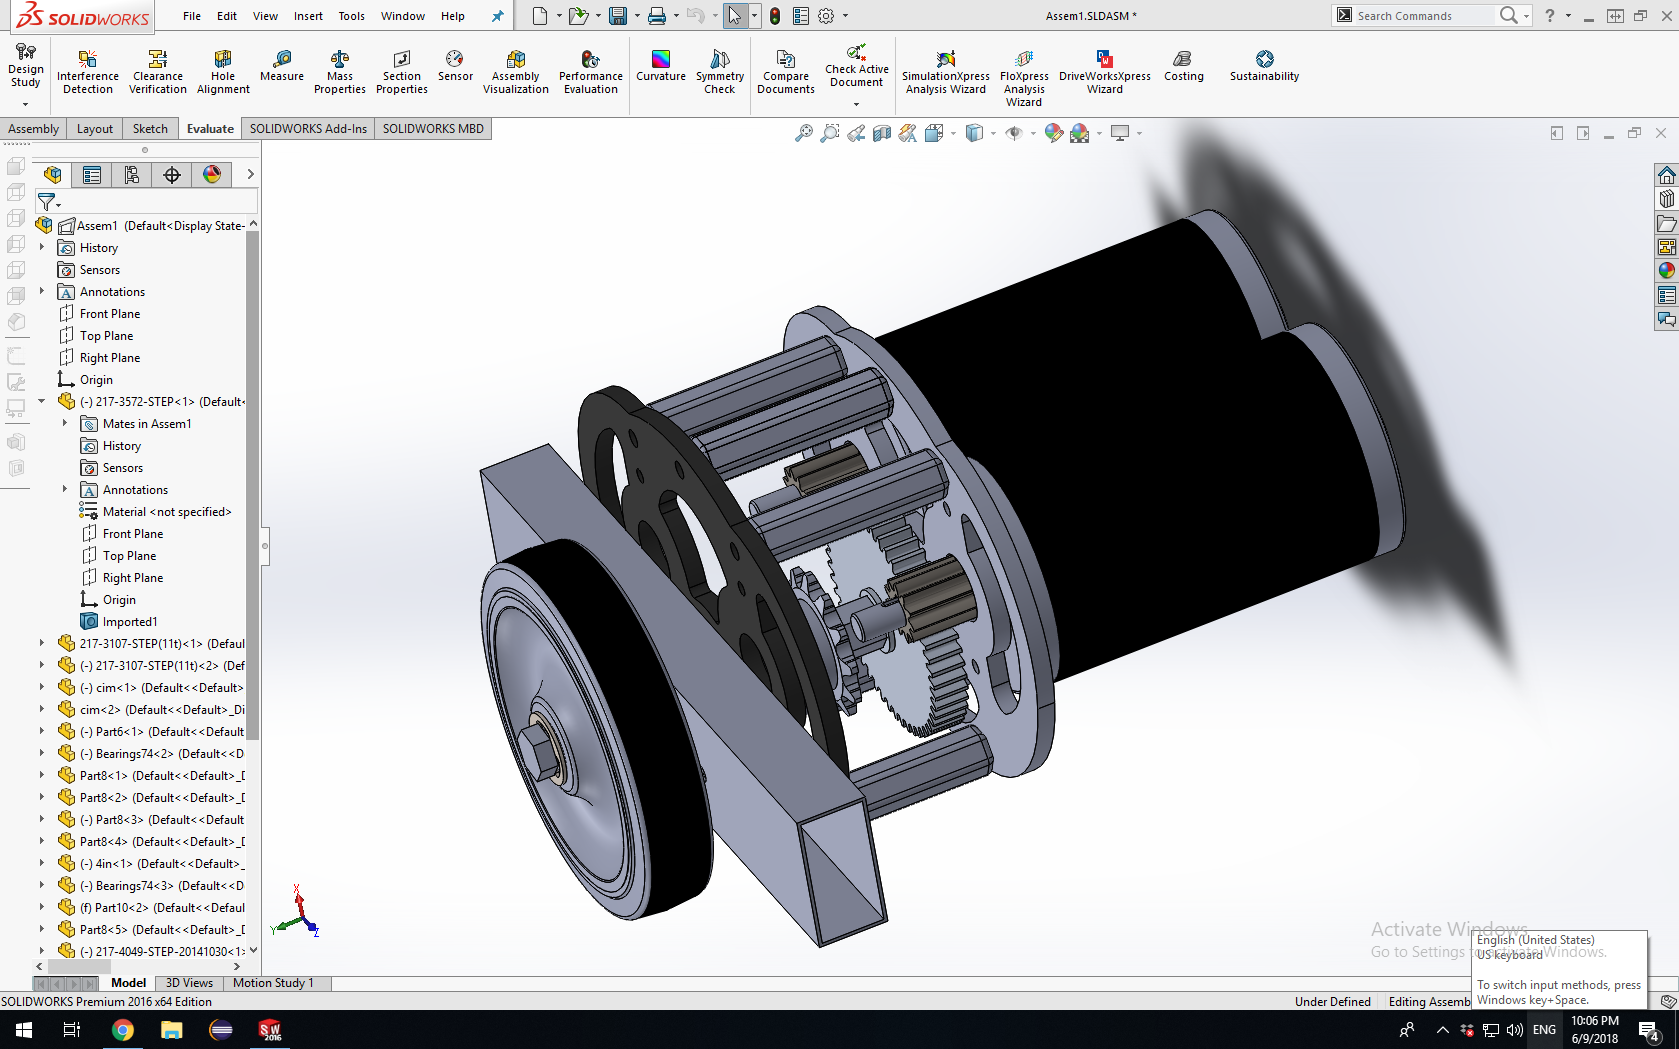Select Material <not specified> item
Screen dimensions: 1679x1049
tap(166, 512)
